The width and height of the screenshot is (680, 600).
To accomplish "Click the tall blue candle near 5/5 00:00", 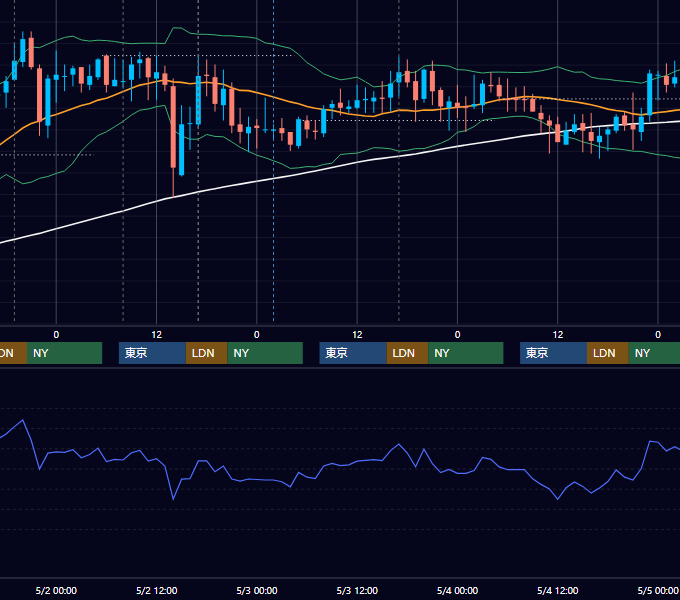I will click(x=649, y=94).
